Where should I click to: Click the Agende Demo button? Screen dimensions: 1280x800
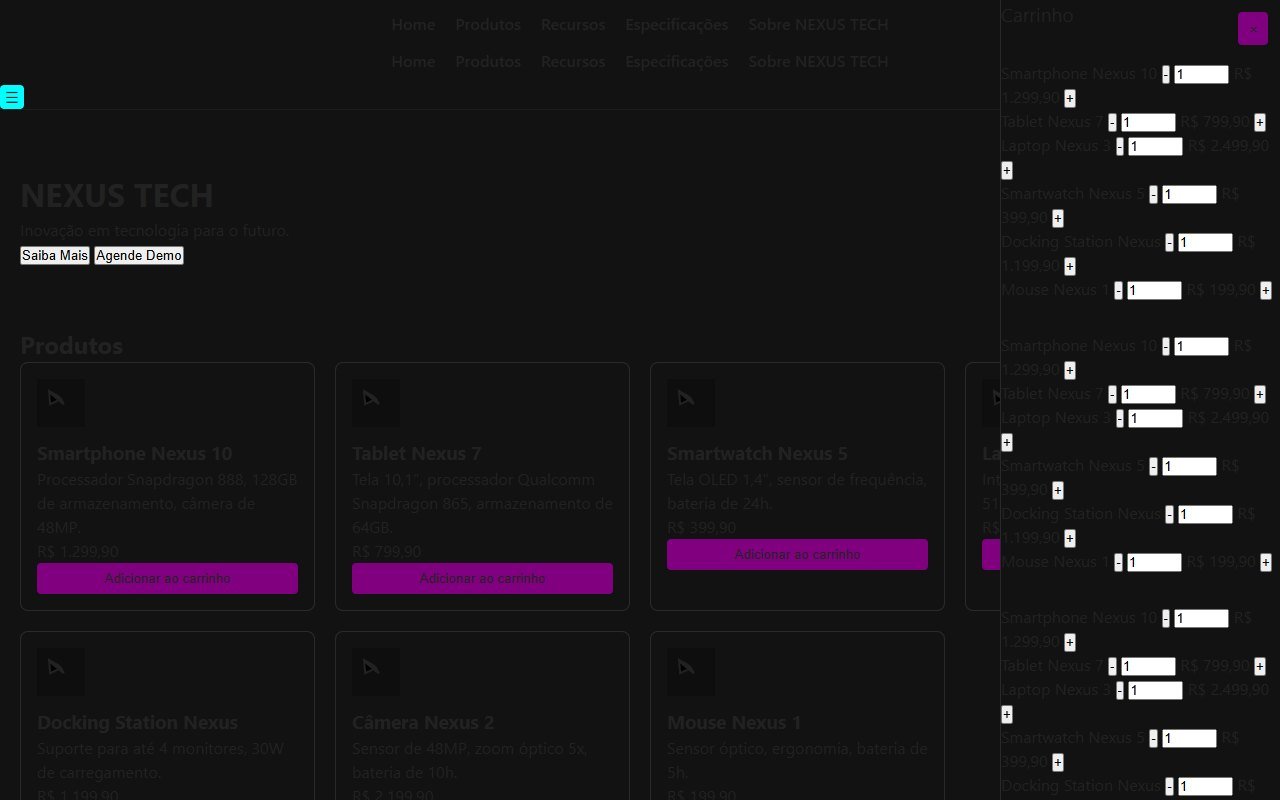(139, 255)
